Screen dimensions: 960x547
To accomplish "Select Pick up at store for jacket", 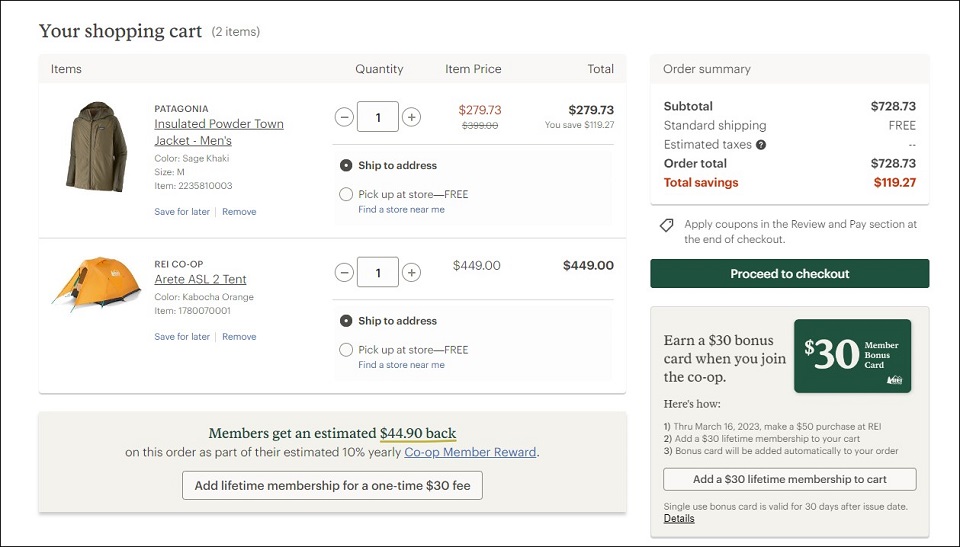I will pos(346,194).
